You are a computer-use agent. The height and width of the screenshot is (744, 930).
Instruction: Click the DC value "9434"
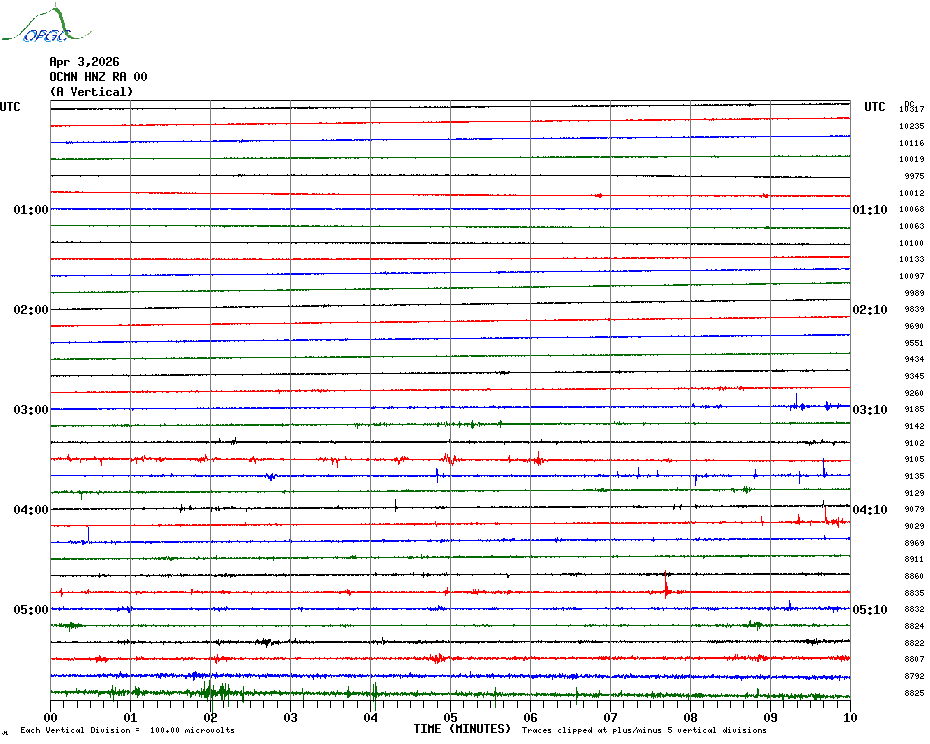click(914, 359)
